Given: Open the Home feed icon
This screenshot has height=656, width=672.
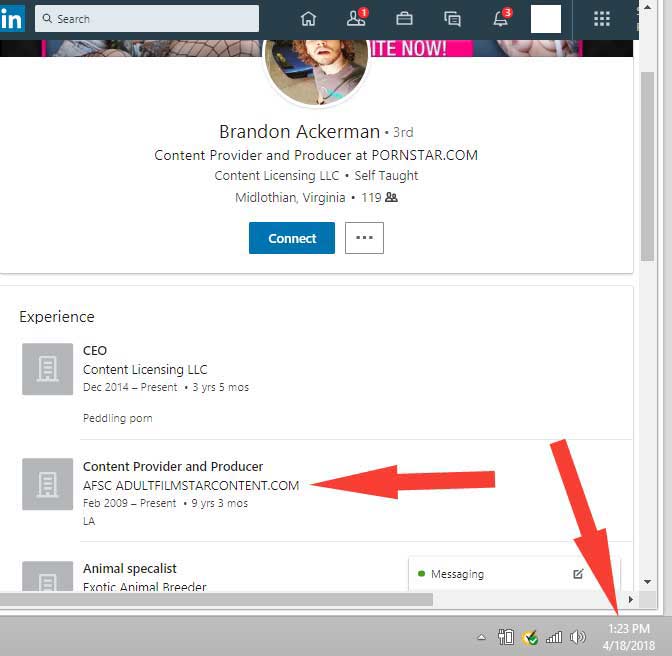Looking at the screenshot, I should coord(309,19).
